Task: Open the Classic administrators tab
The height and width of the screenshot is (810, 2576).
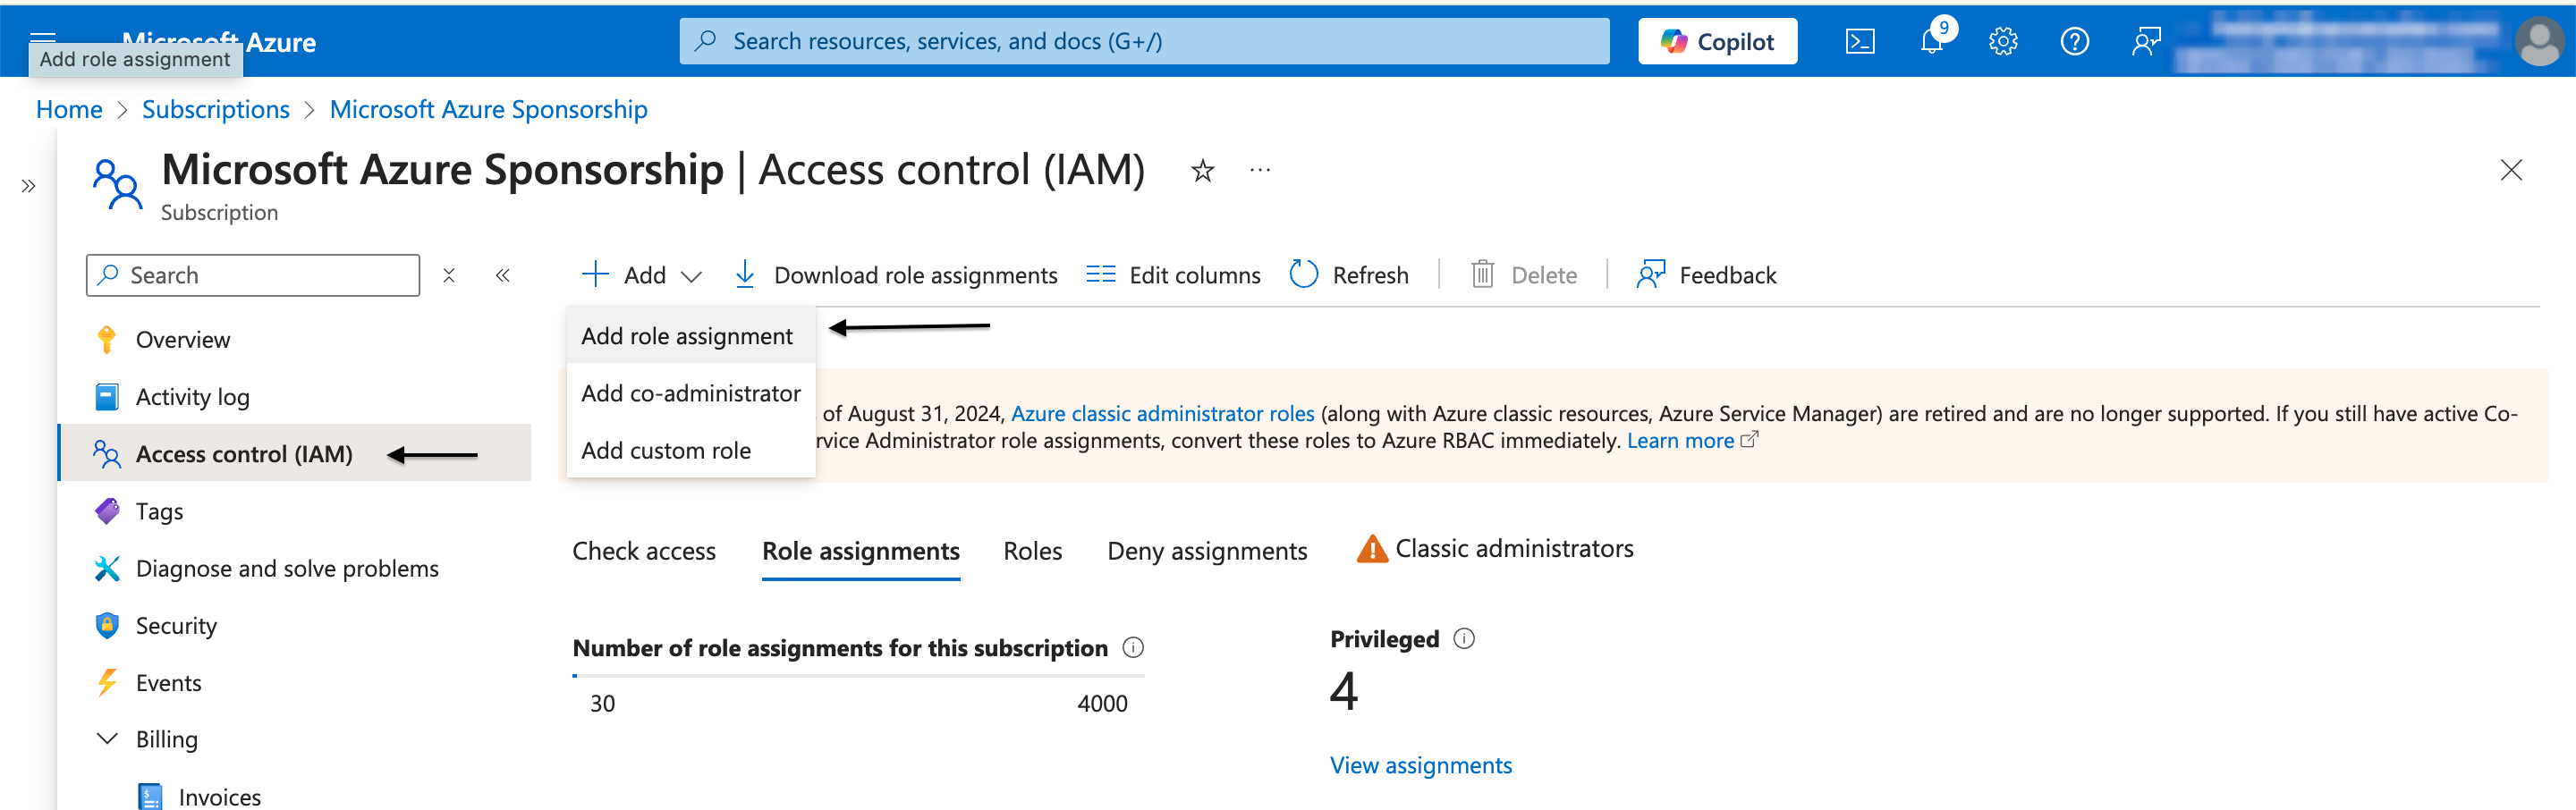Action: 1495,549
